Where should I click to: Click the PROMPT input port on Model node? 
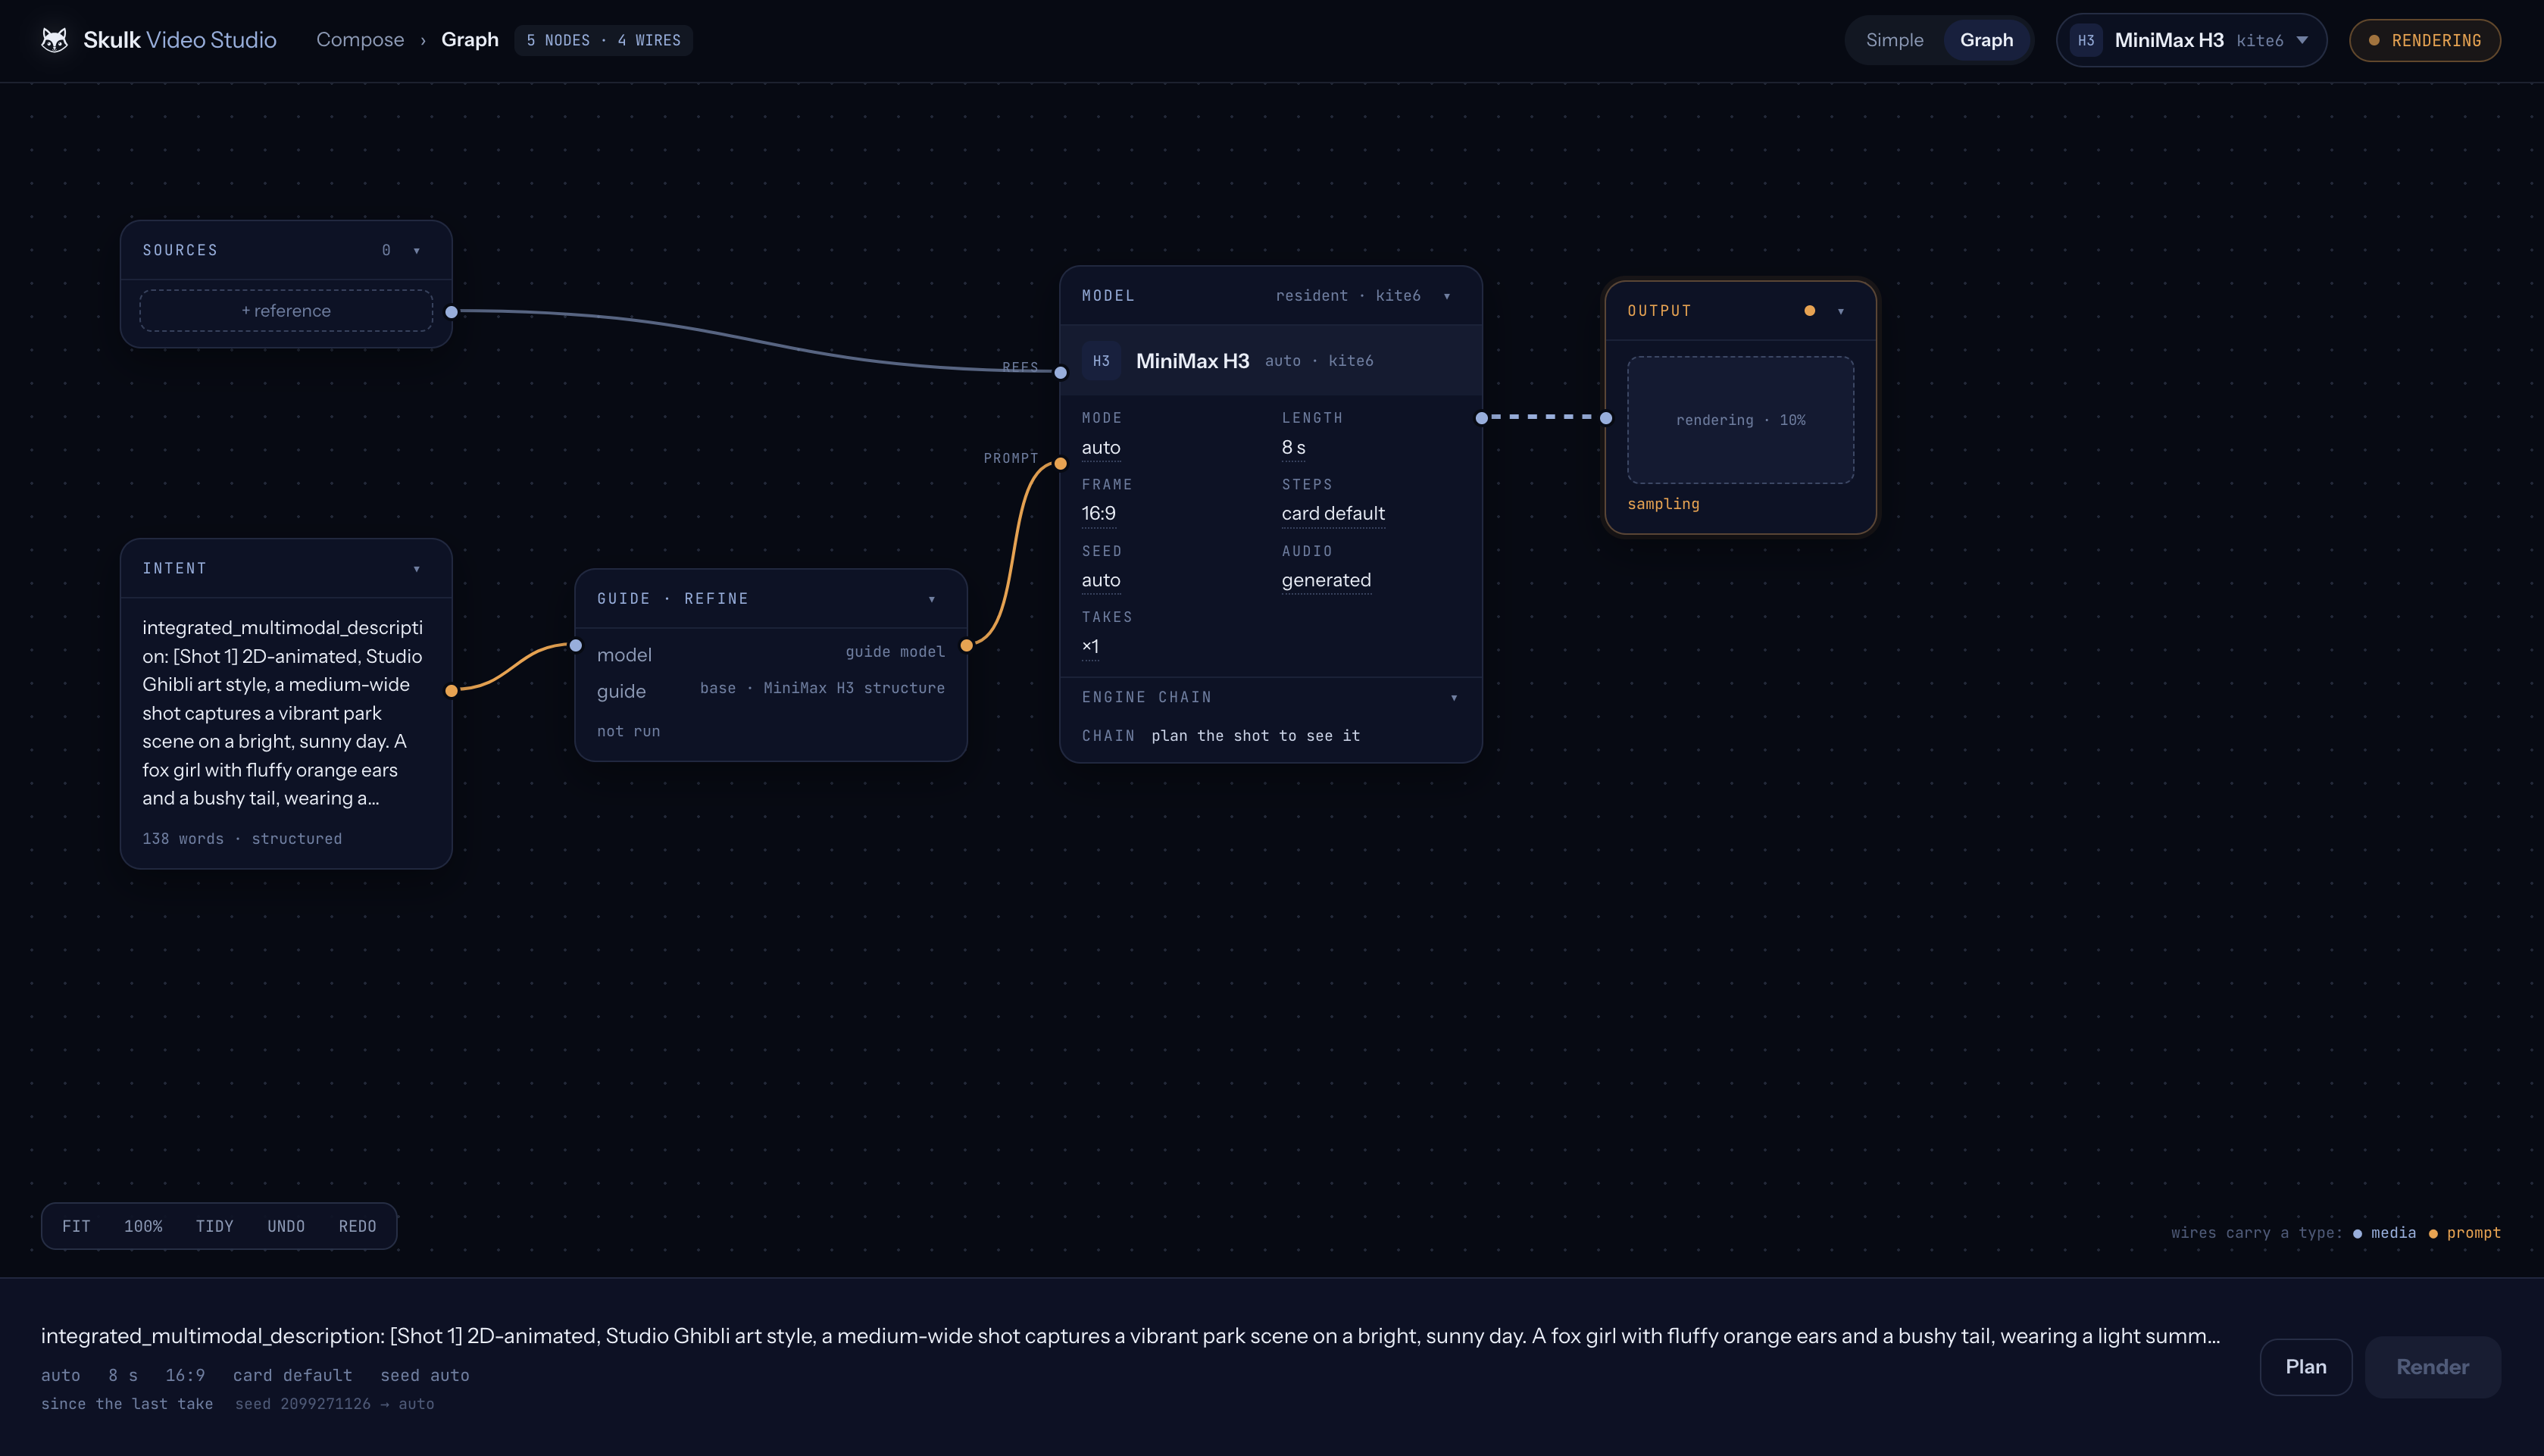(x=1061, y=464)
